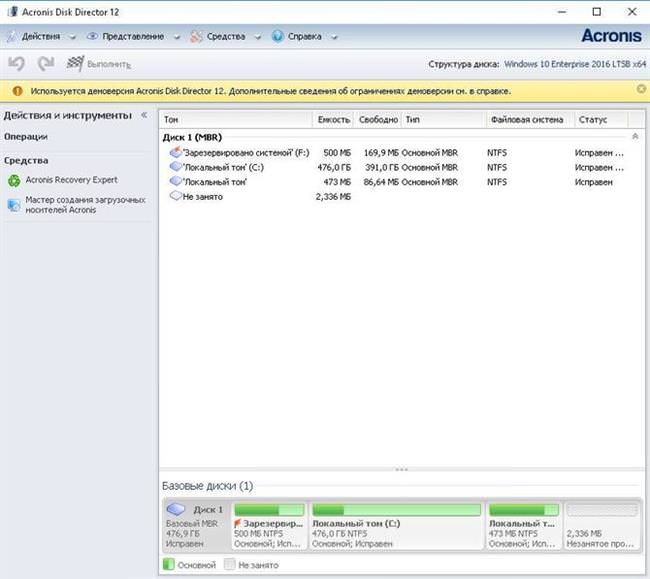This screenshot has height=579, width=650.
Task: Click the Выполнить button label
Action: [x=109, y=65]
